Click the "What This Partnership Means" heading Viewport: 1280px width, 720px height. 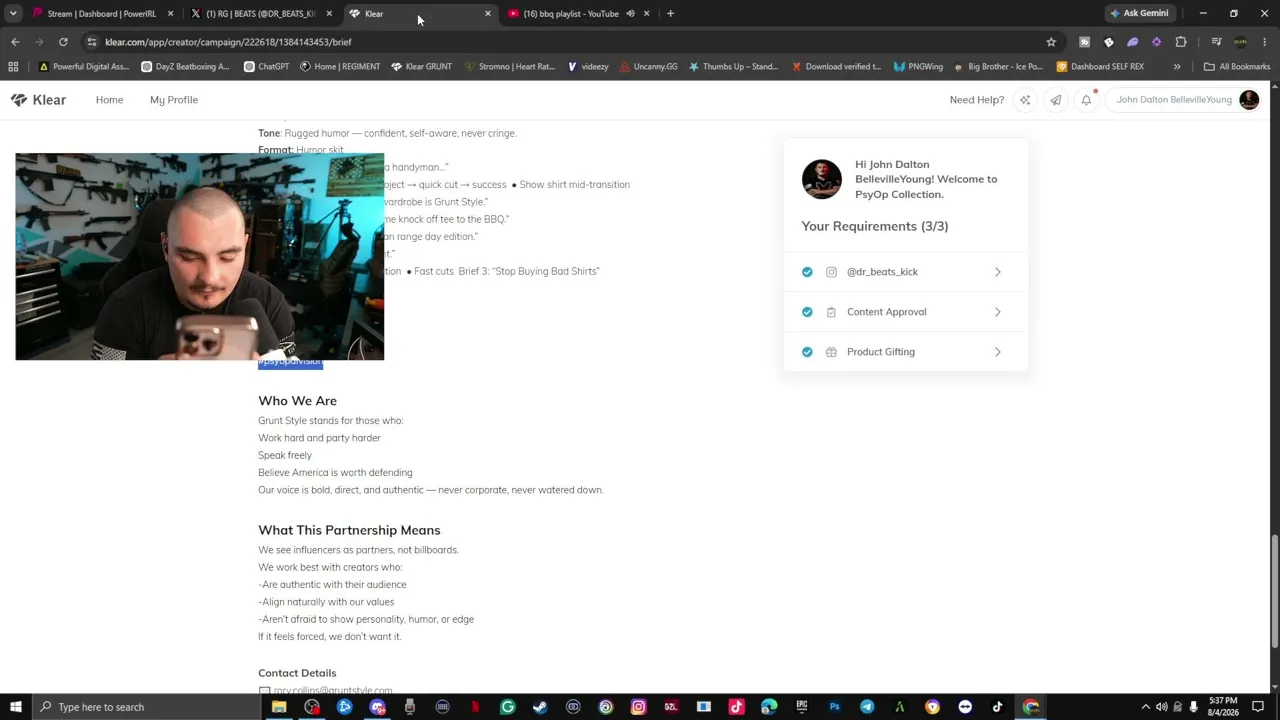[x=349, y=530]
